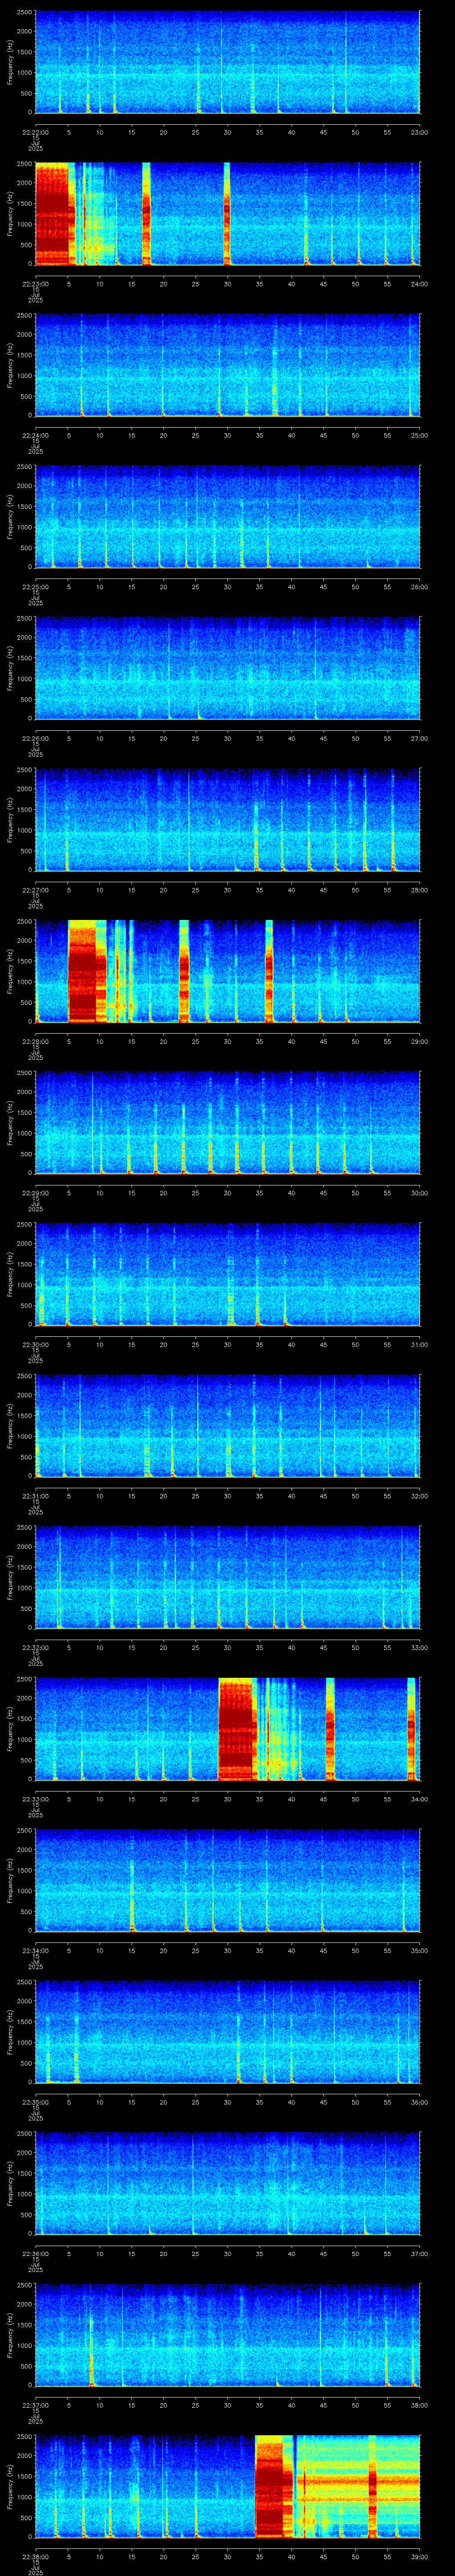
Task: Select the "27:00" end-of-axis label
Action: 419,738
